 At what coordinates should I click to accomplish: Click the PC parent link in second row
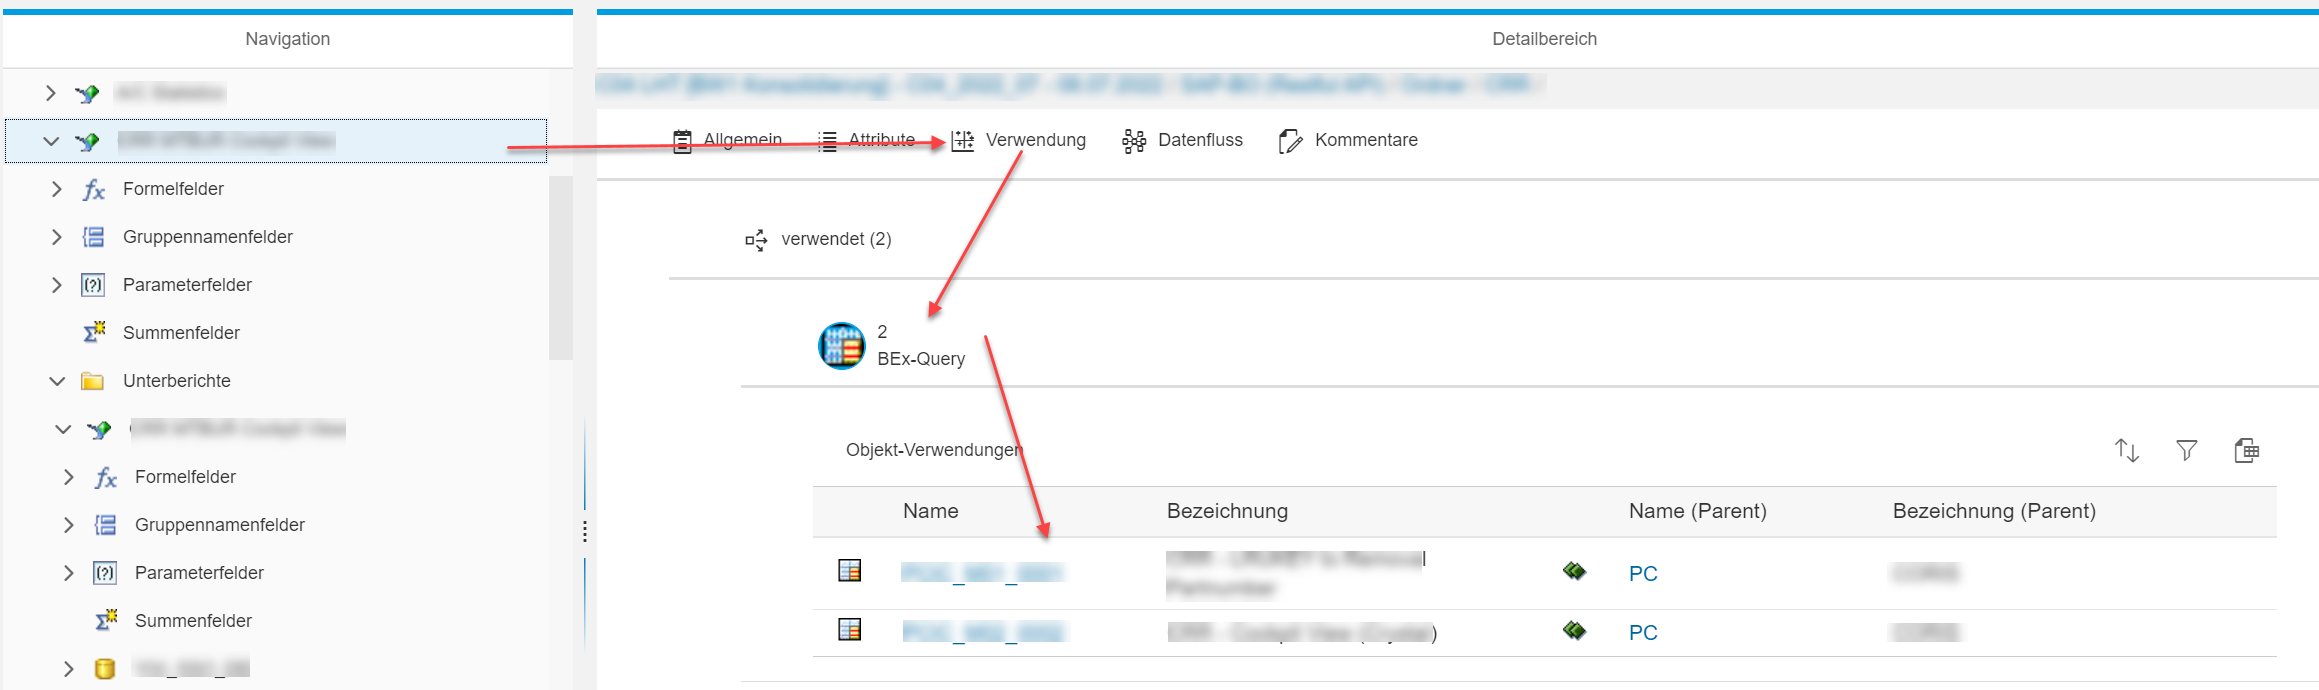click(1642, 633)
